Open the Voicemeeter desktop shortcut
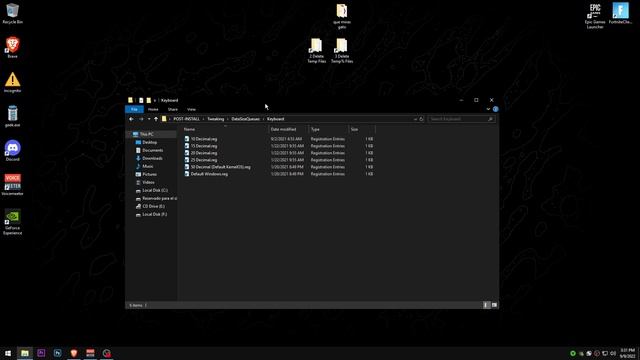The image size is (640, 360). coord(12,185)
